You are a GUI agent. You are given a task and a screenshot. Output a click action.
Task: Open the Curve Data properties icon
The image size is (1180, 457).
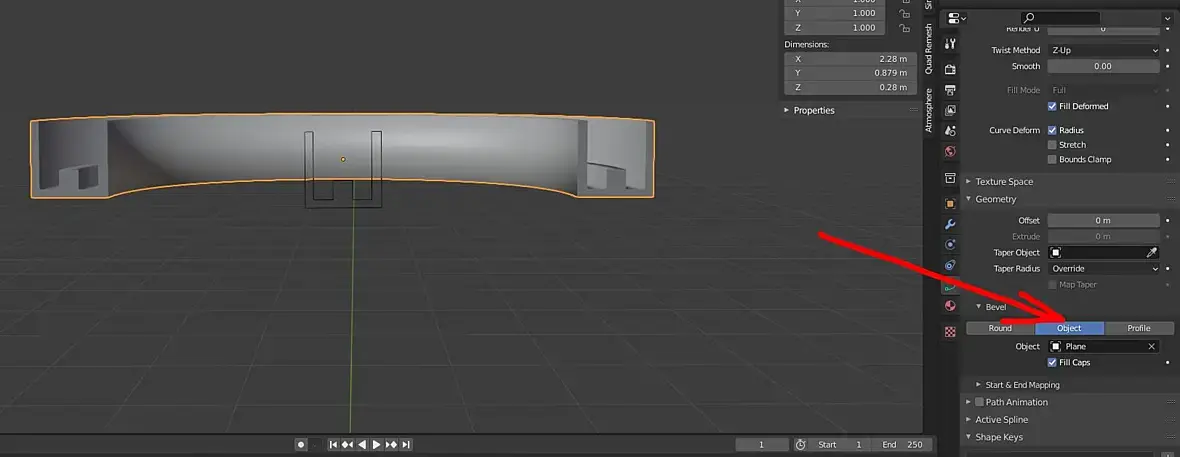[950, 285]
